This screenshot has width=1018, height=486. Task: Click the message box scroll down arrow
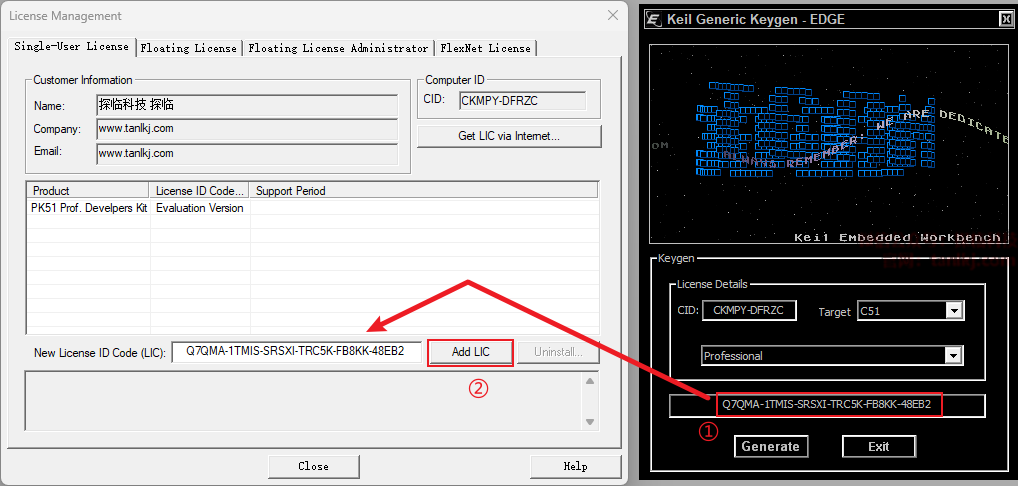(590, 422)
